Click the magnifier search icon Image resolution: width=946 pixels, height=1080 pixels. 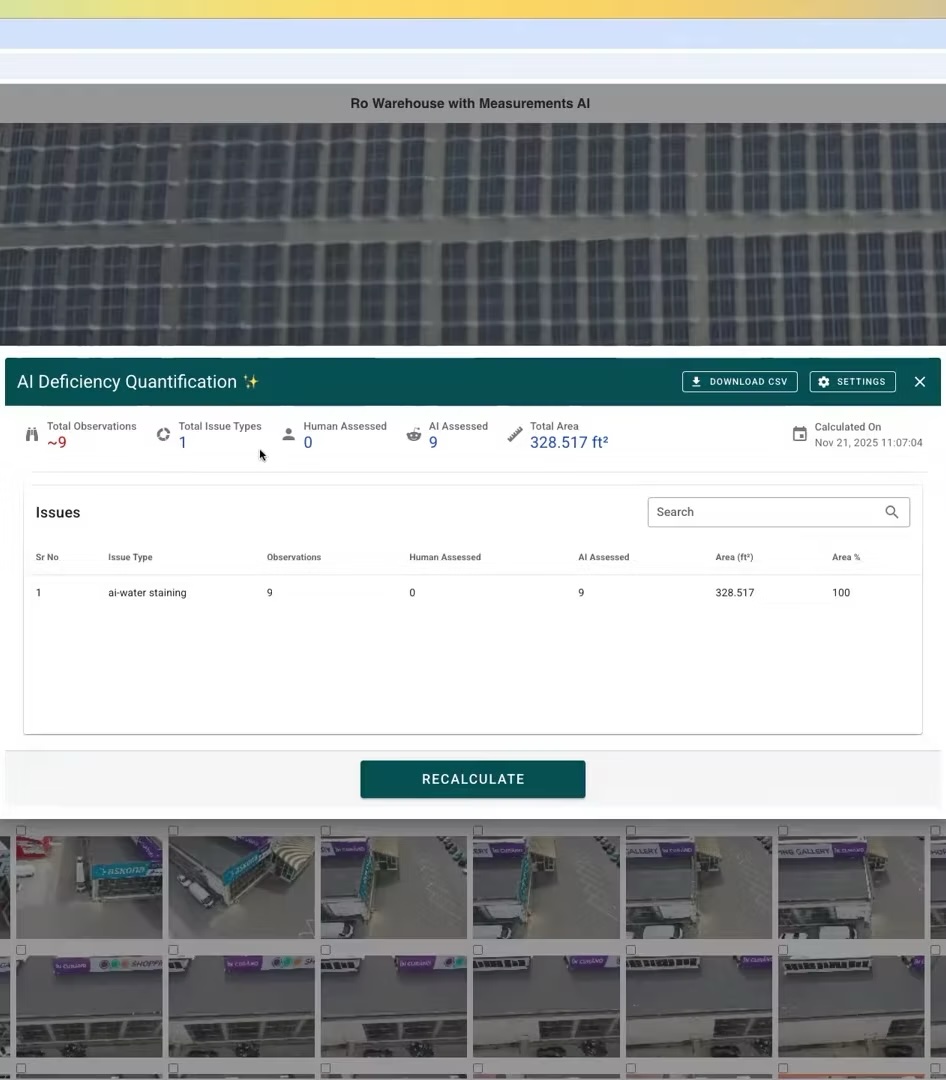tap(892, 512)
